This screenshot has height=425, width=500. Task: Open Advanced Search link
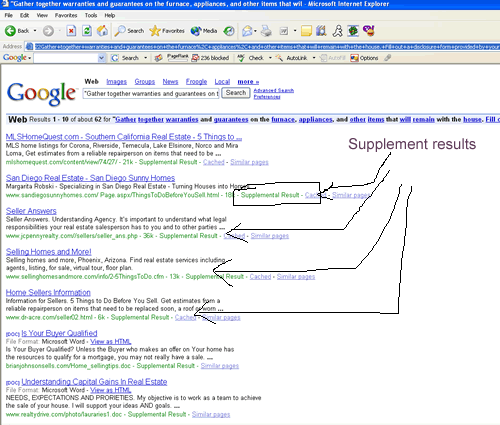pos(274,90)
